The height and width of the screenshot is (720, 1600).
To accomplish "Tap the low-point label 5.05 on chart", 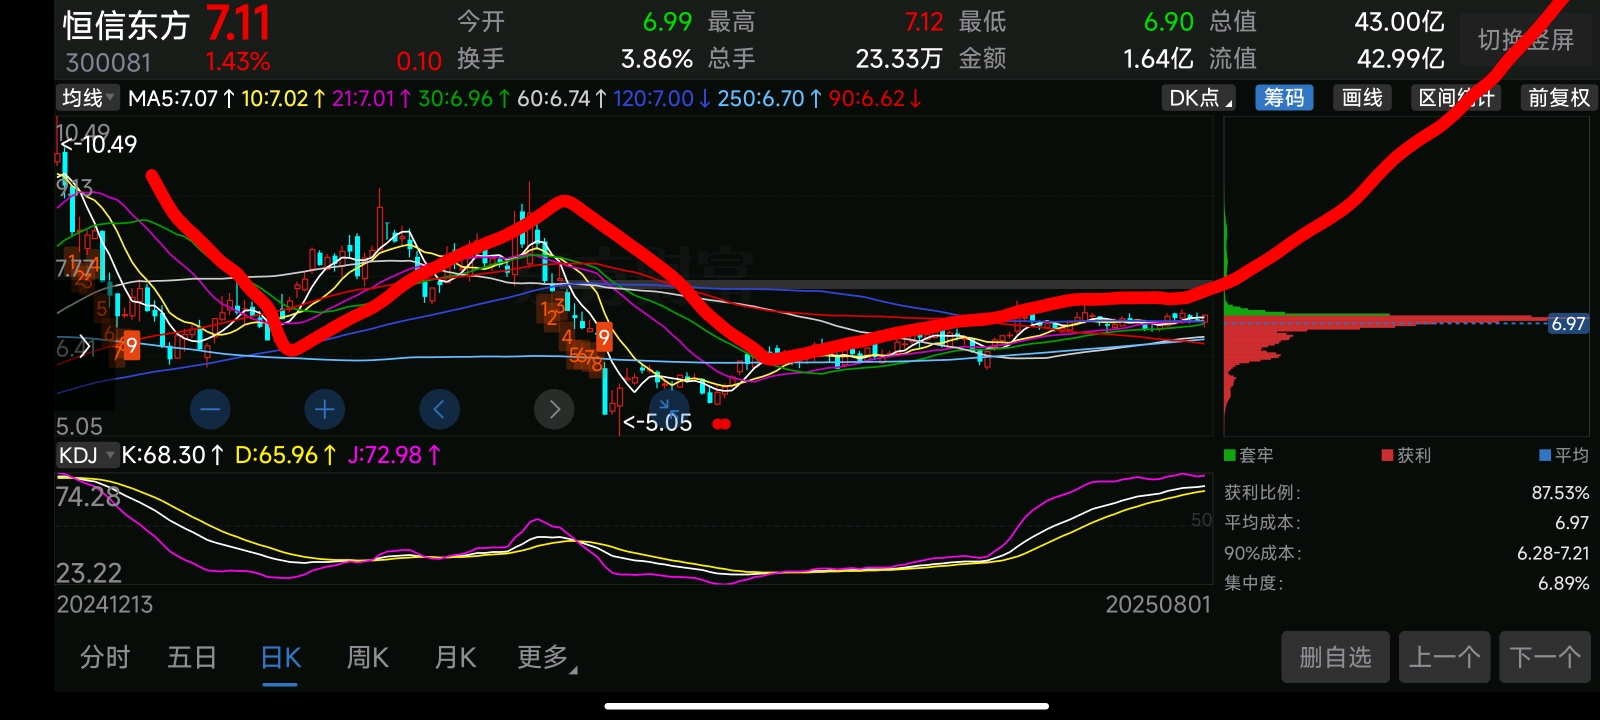I will coord(657,422).
